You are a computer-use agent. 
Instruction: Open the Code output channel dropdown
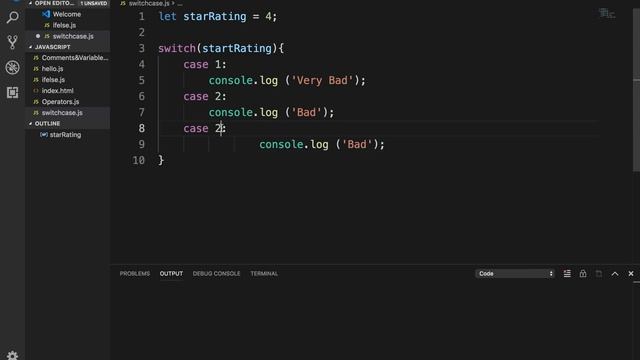pyautogui.click(x=516, y=273)
